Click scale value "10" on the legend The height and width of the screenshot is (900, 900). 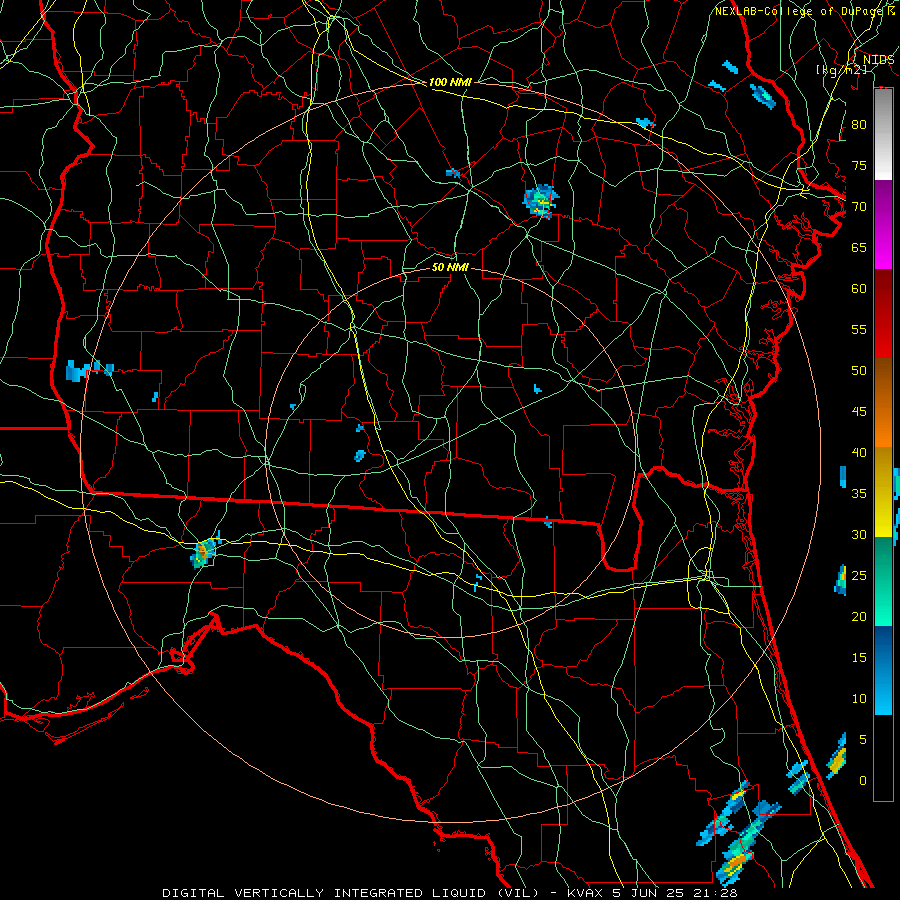(x=859, y=699)
